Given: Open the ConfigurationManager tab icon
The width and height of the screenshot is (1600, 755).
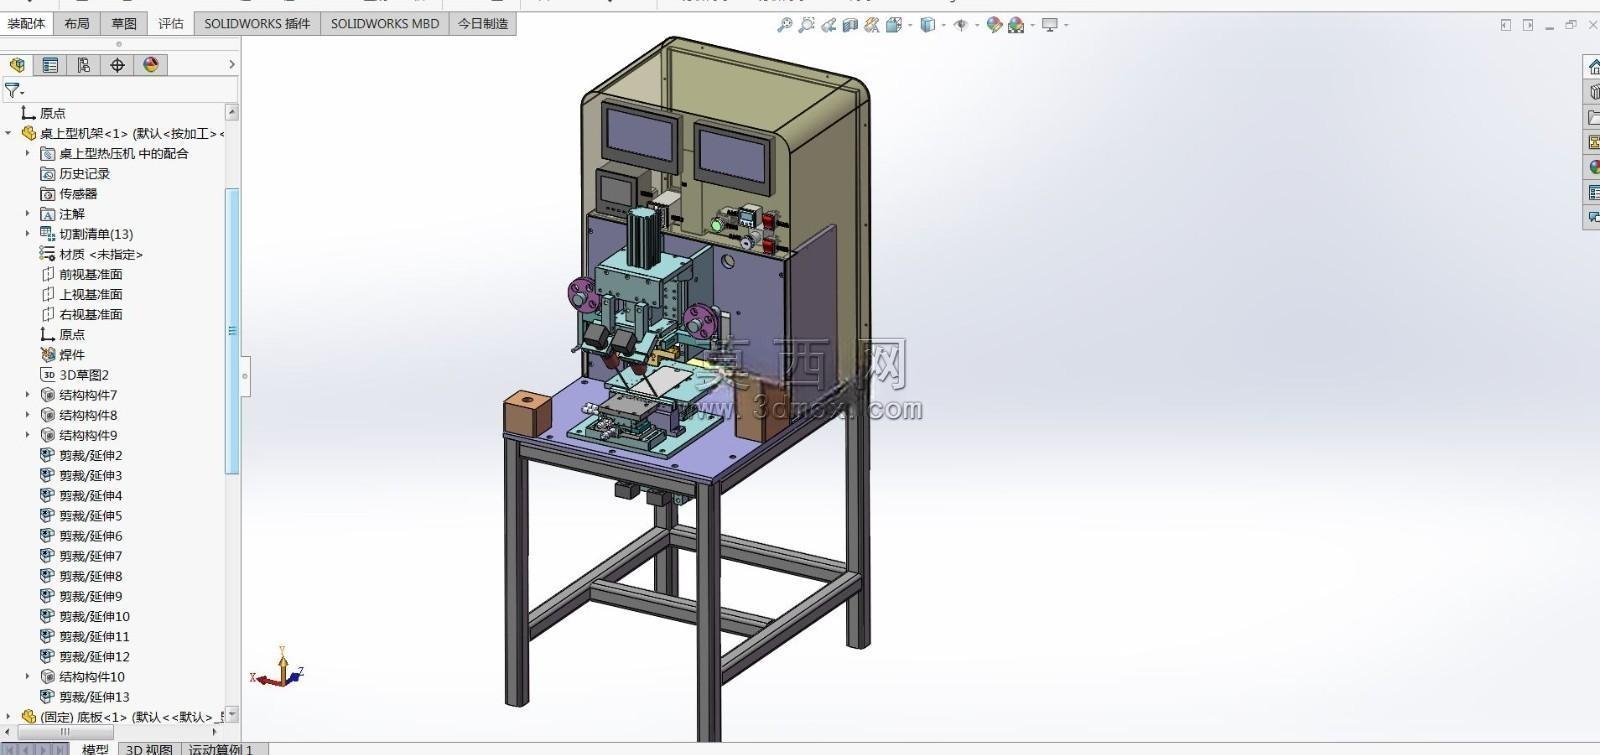Looking at the screenshot, I should coord(84,65).
